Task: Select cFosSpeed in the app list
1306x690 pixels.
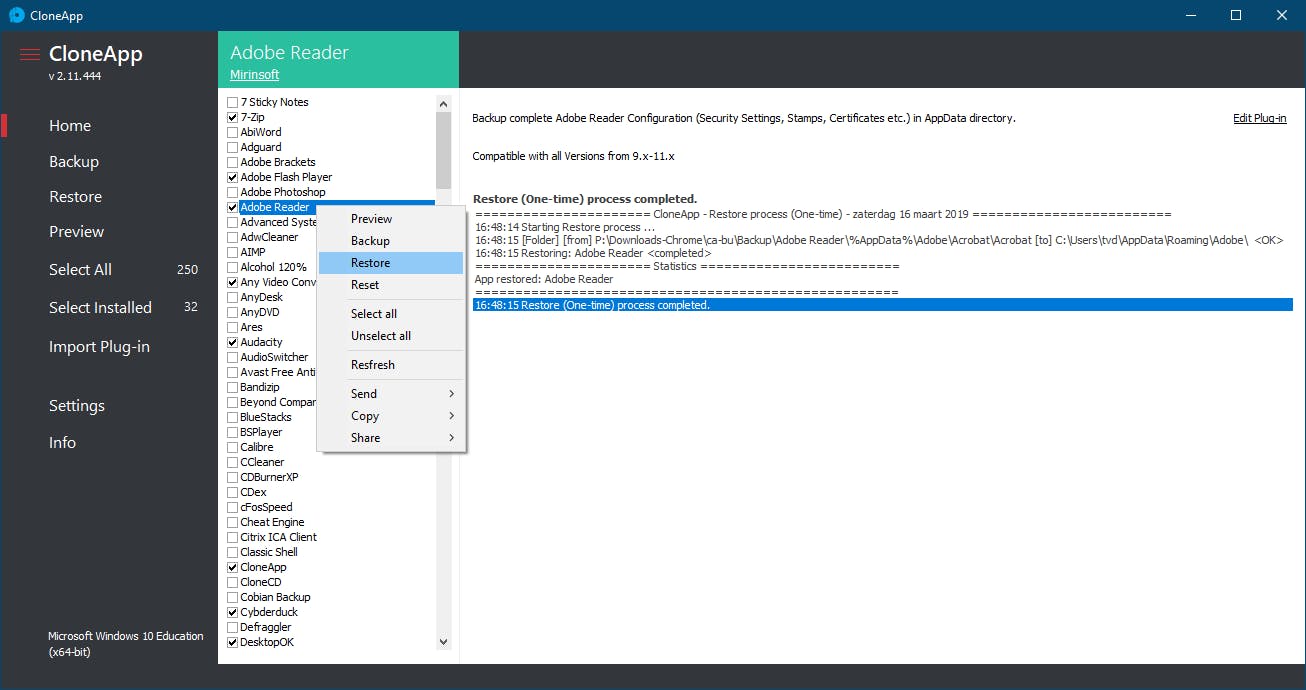Action: pyautogui.click(x=266, y=507)
